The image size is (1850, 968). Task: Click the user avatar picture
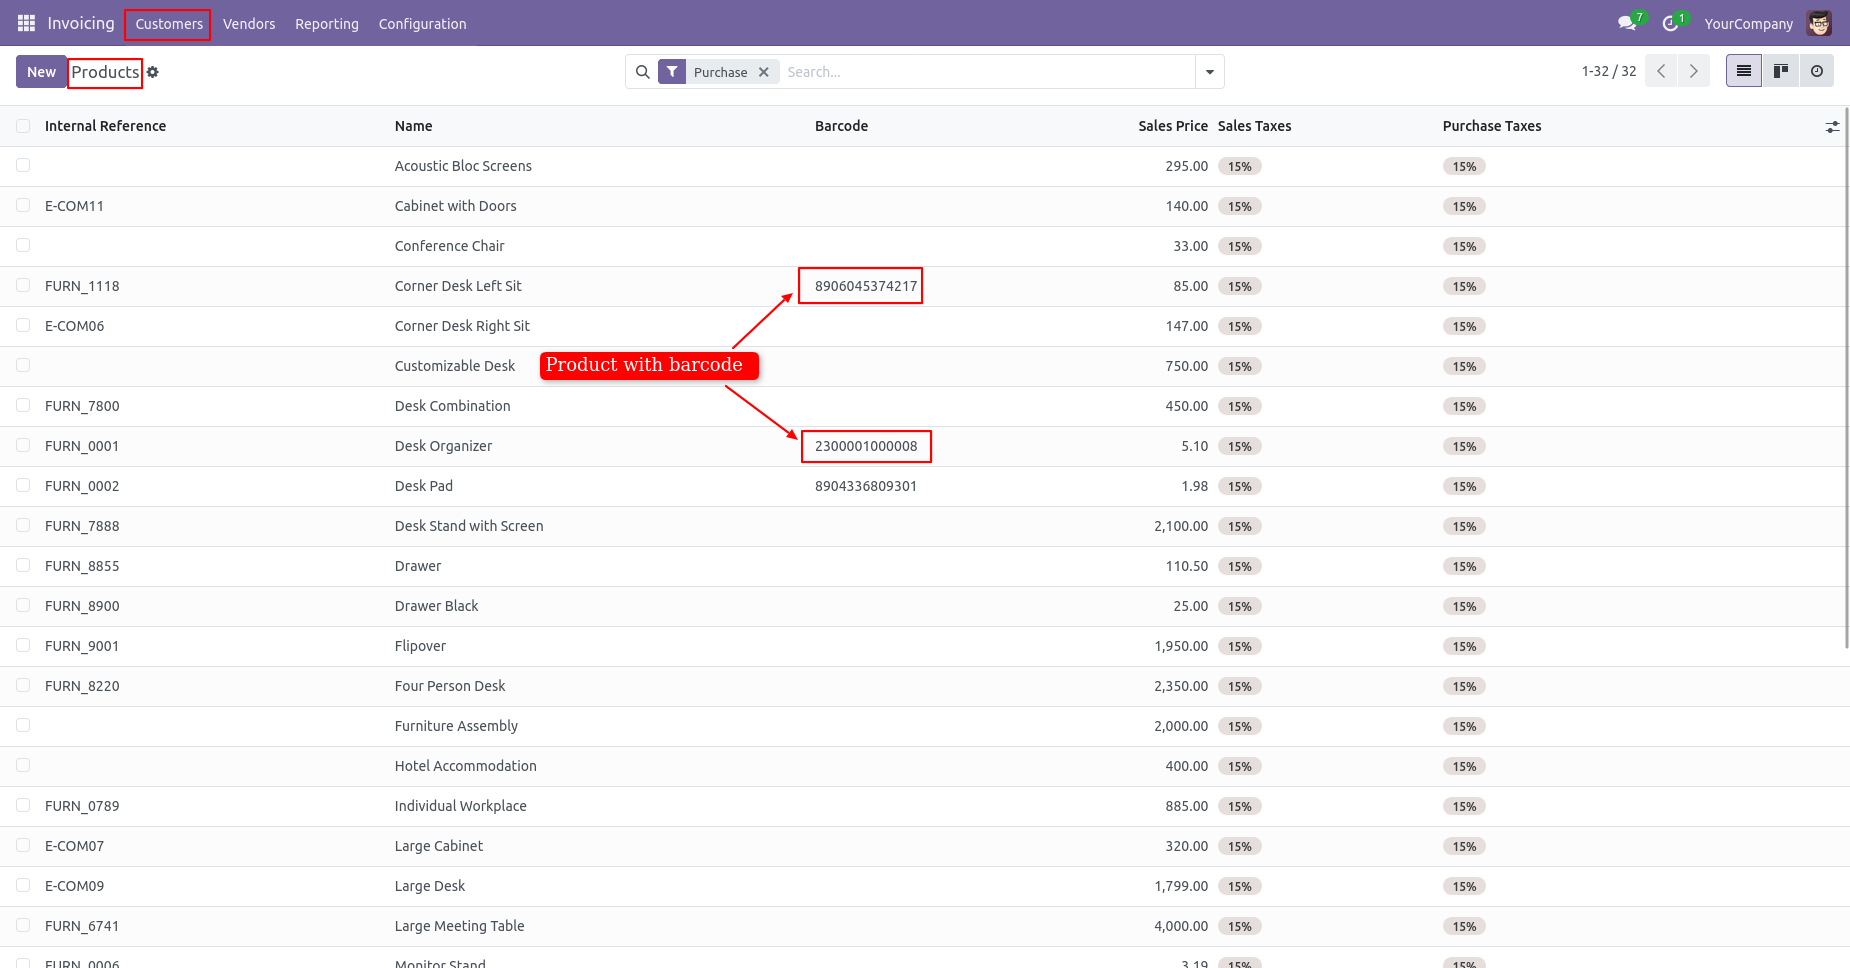point(1819,23)
